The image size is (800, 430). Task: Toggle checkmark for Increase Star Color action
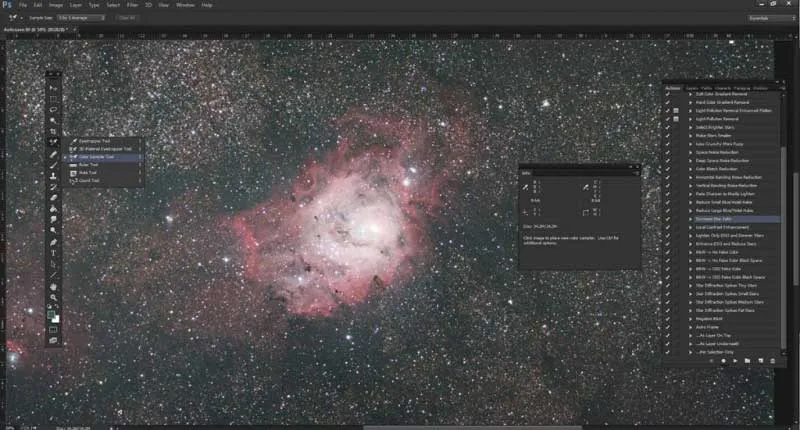[x=667, y=219]
